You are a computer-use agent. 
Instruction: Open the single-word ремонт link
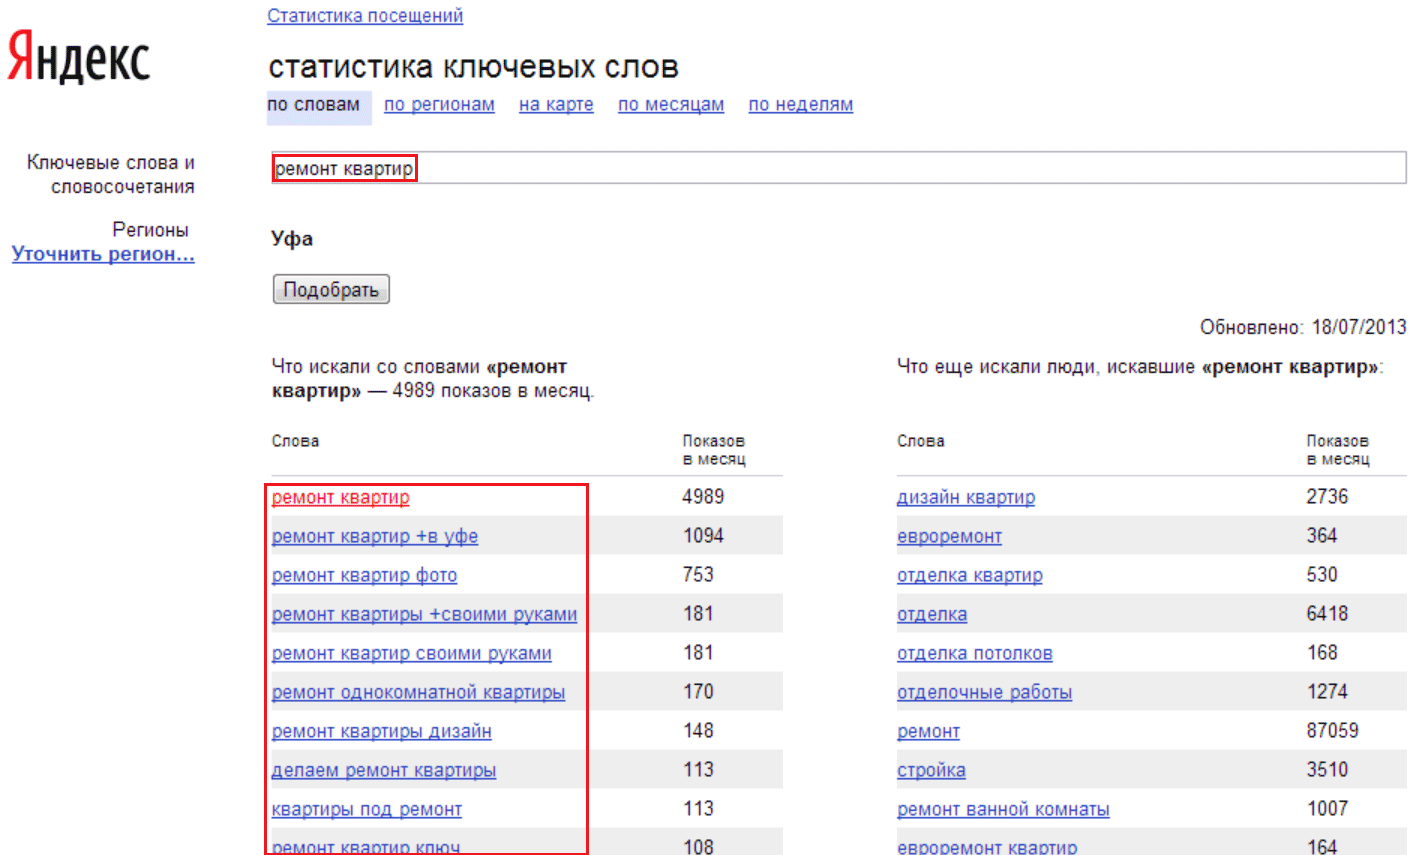(x=928, y=732)
